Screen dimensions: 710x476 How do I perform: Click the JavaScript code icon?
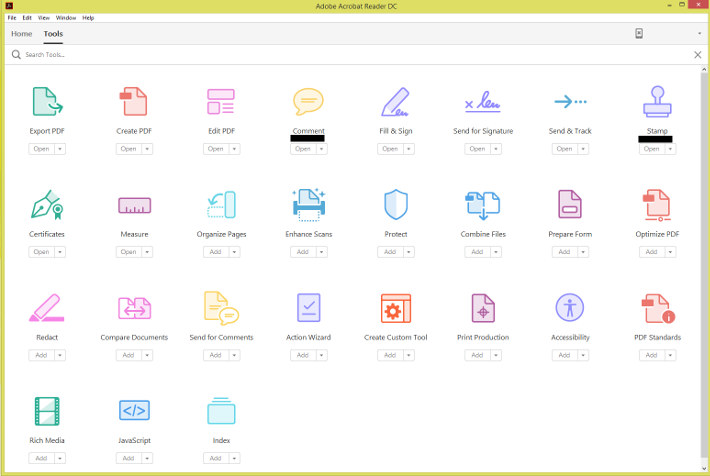click(x=134, y=411)
